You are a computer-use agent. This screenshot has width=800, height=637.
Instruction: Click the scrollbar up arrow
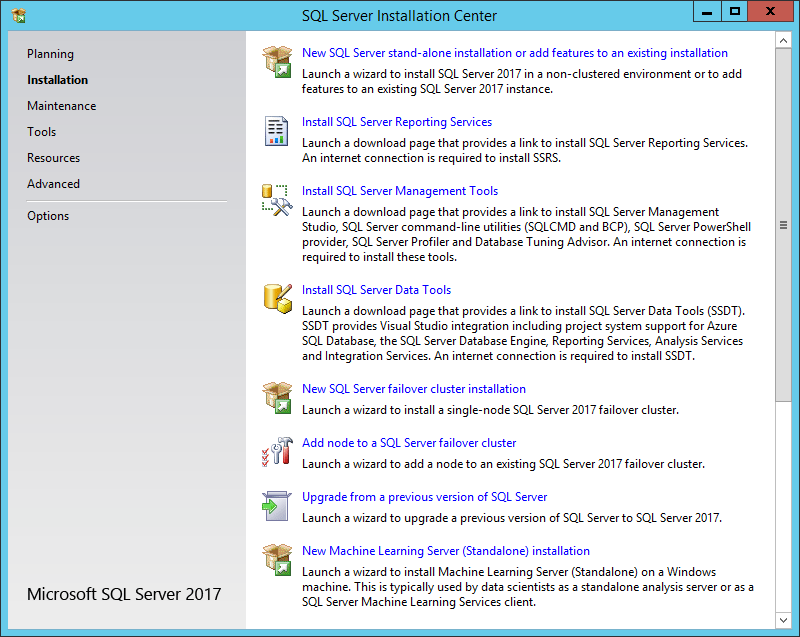click(x=783, y=40)
